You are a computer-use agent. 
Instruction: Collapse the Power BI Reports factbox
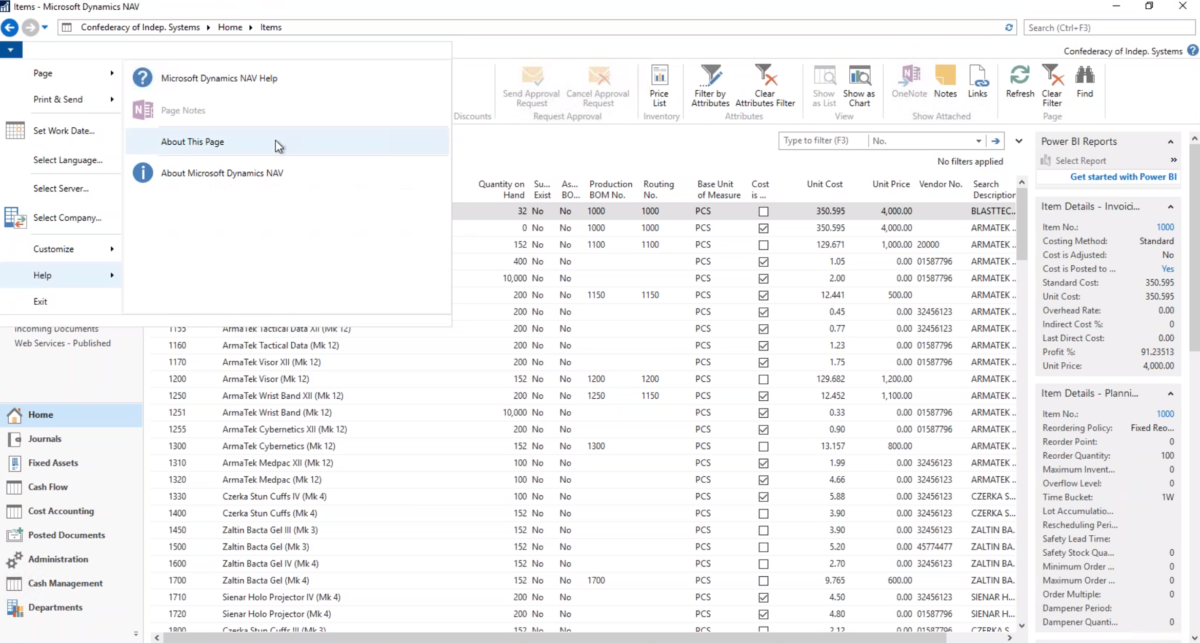click(x=1171, y=142)
